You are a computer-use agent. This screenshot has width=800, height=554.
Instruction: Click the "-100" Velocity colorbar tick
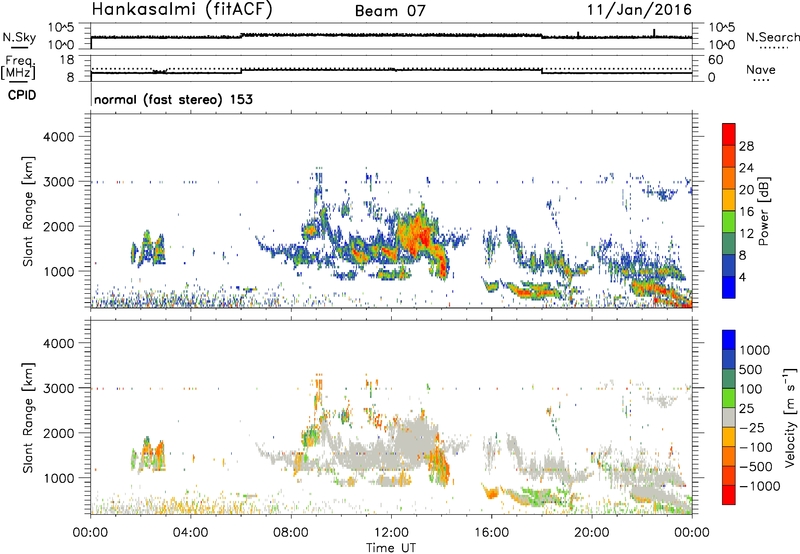[x=756, y=447]
